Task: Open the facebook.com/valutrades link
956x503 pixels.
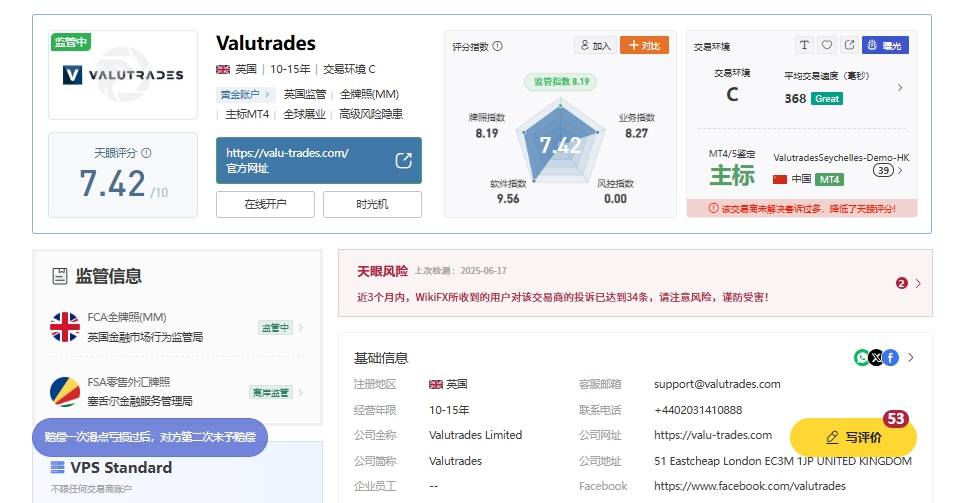Action: point(750,486)
